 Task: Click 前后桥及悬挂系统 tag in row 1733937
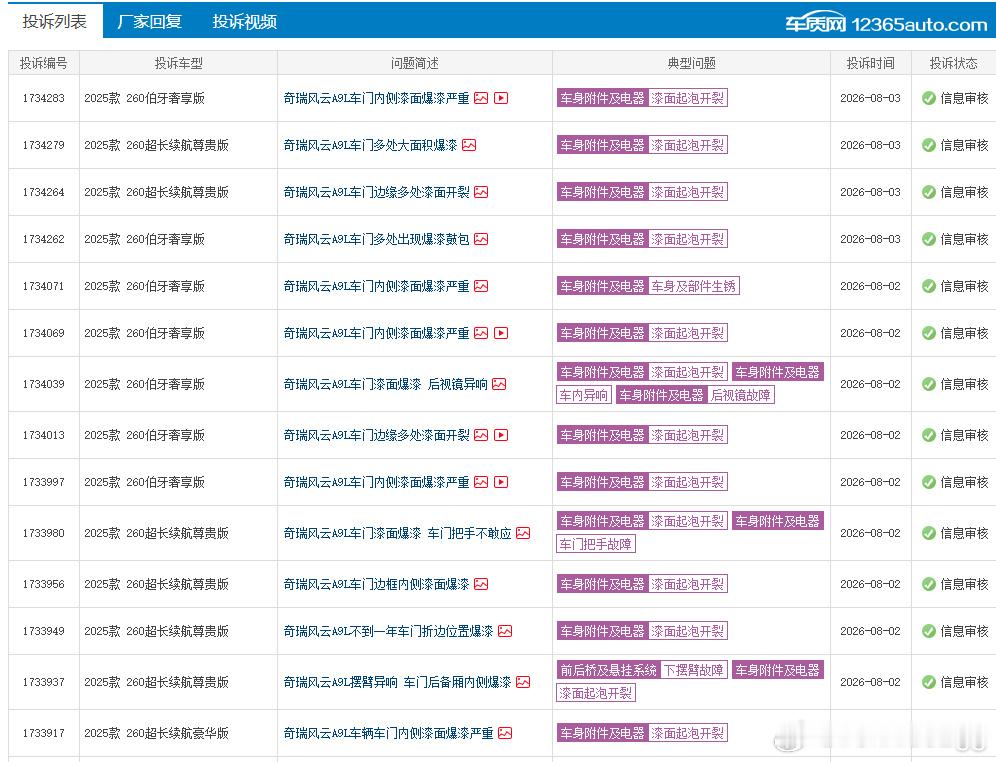point(608,670)
